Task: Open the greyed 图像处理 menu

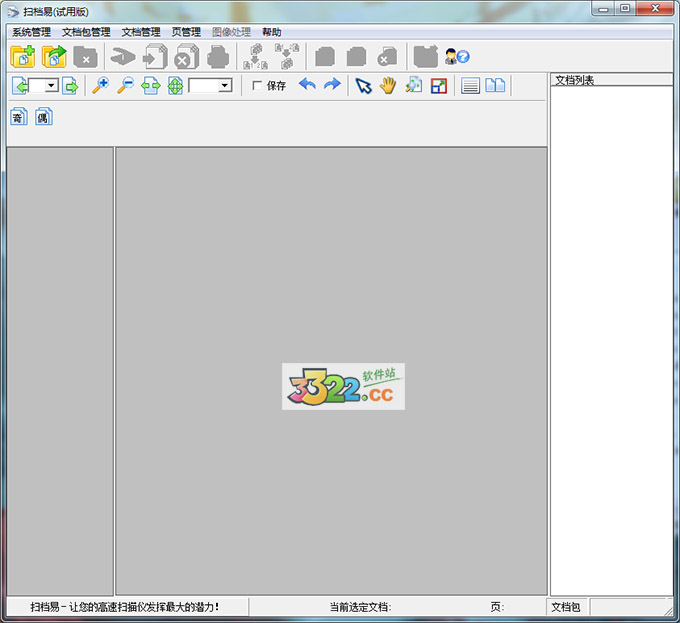Action: [x=232, y=32]
